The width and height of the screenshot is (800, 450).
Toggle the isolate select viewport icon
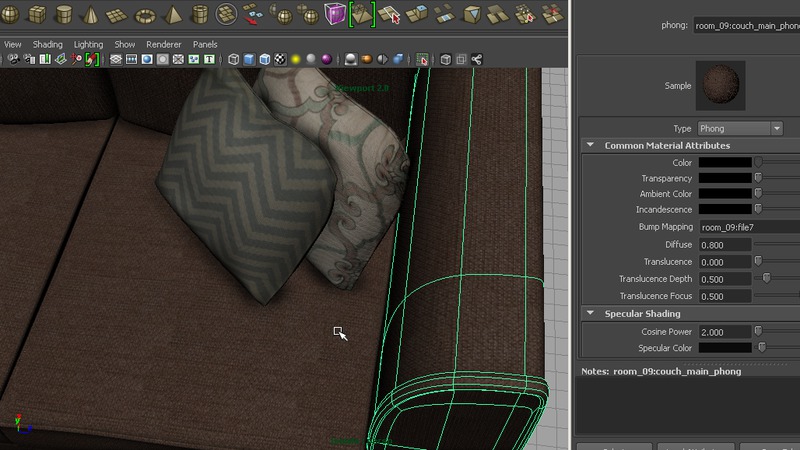(423, 60)
